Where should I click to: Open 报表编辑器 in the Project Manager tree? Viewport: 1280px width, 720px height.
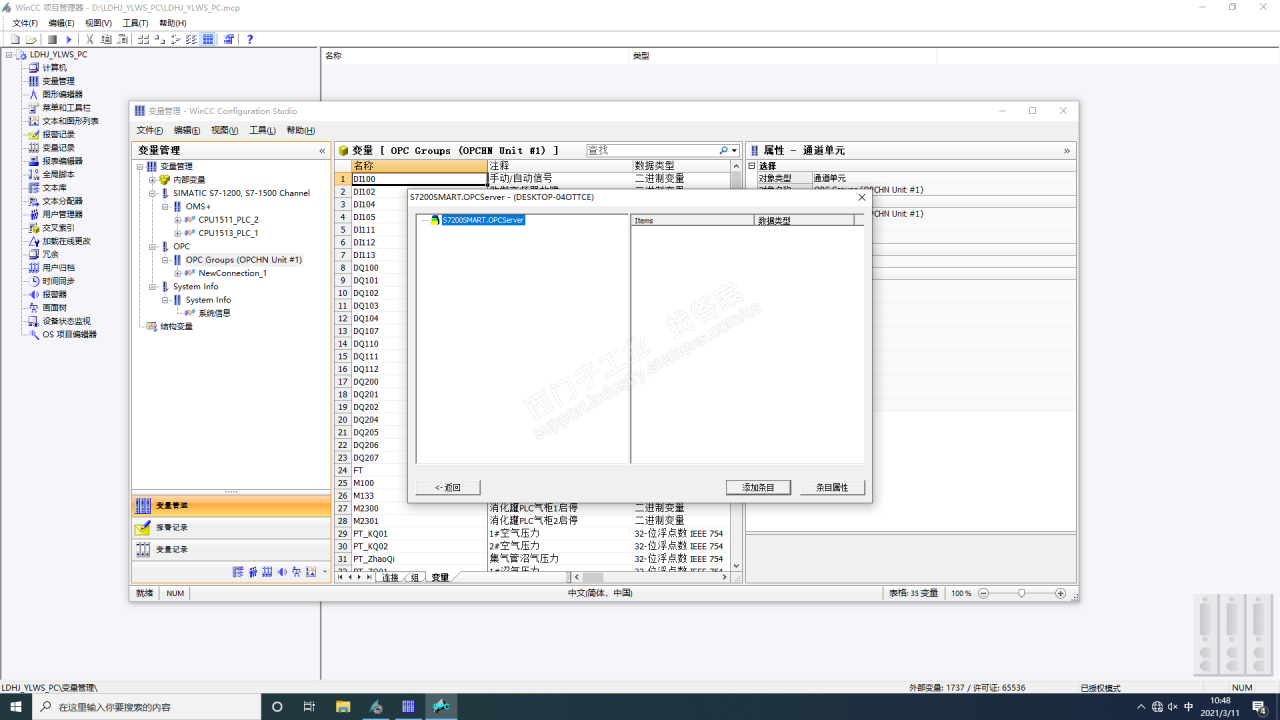(62, 161)
